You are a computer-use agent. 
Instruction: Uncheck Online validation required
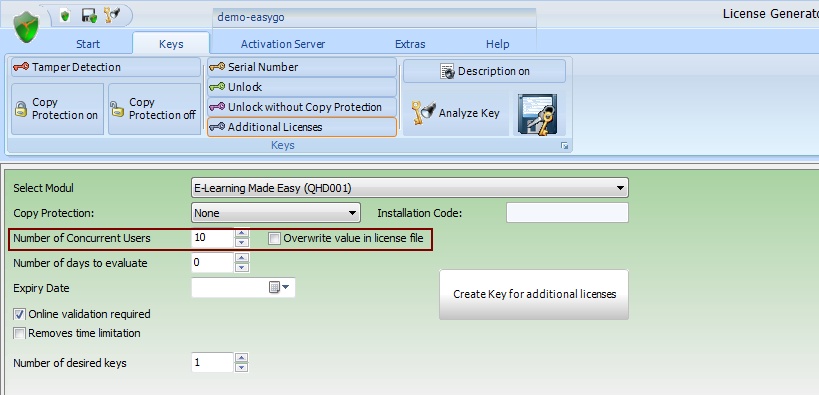[19, 314]
